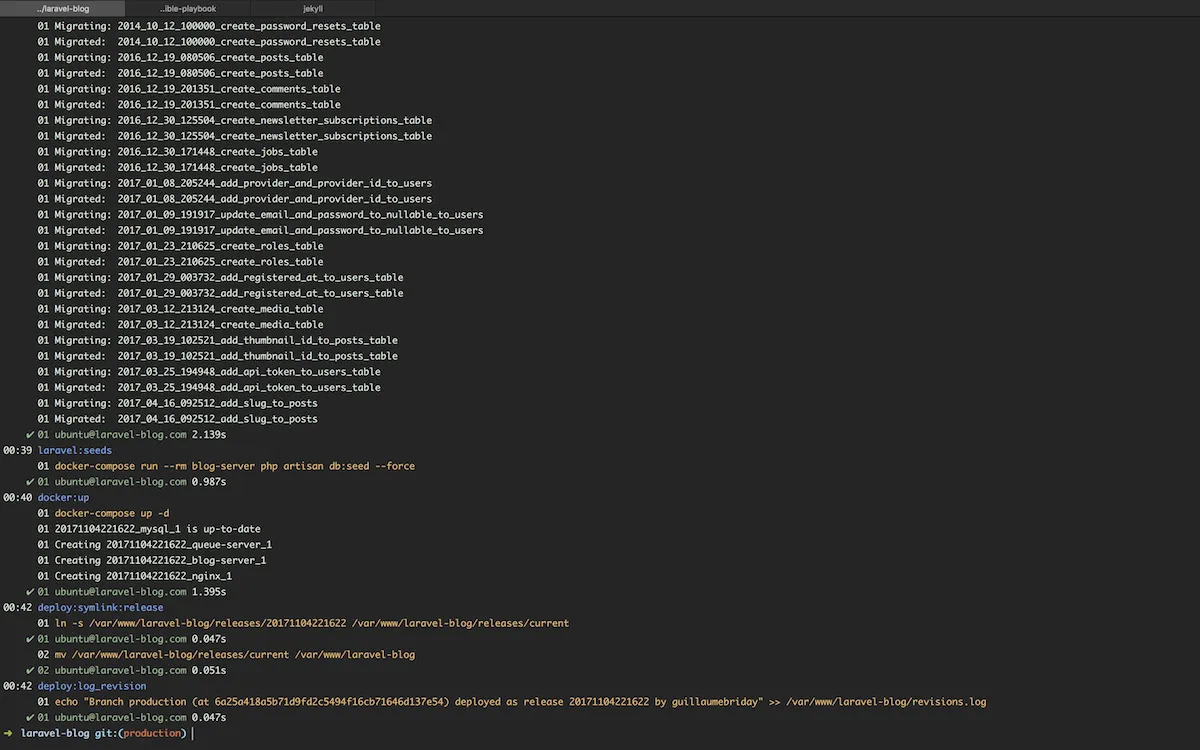Click Migrating add_thumbnail_id_to_posts_table line
This screenshot has width=1200, height=750.
[218, 340]
